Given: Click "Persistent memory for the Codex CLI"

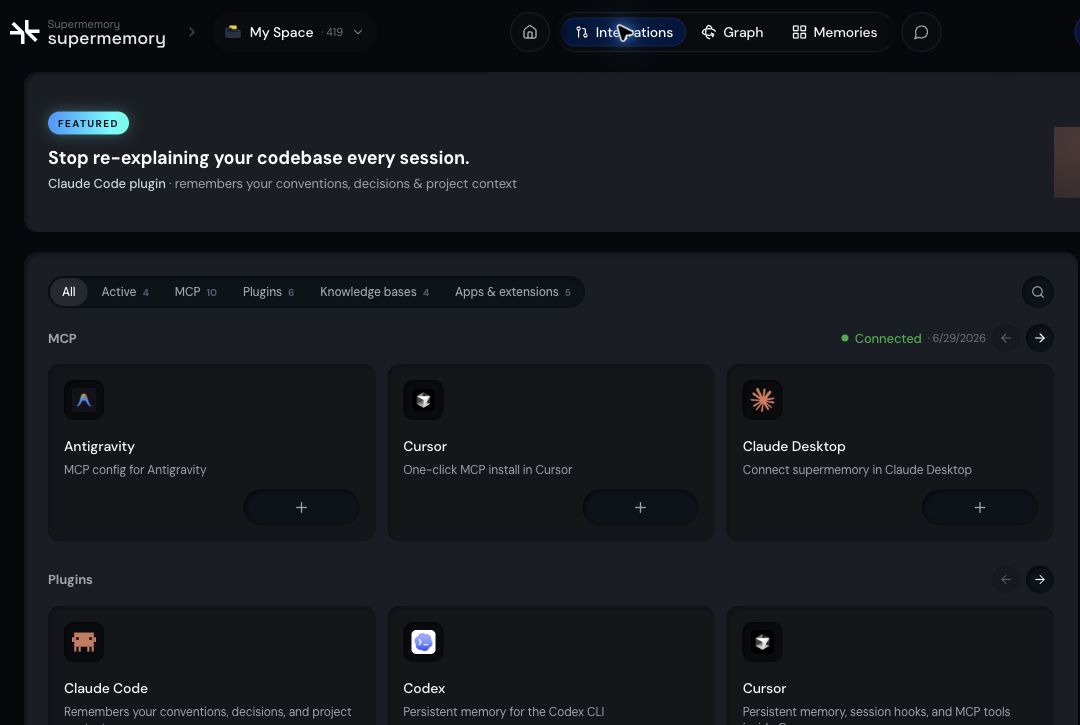Looking at the screenshot, I should (503, 712).
